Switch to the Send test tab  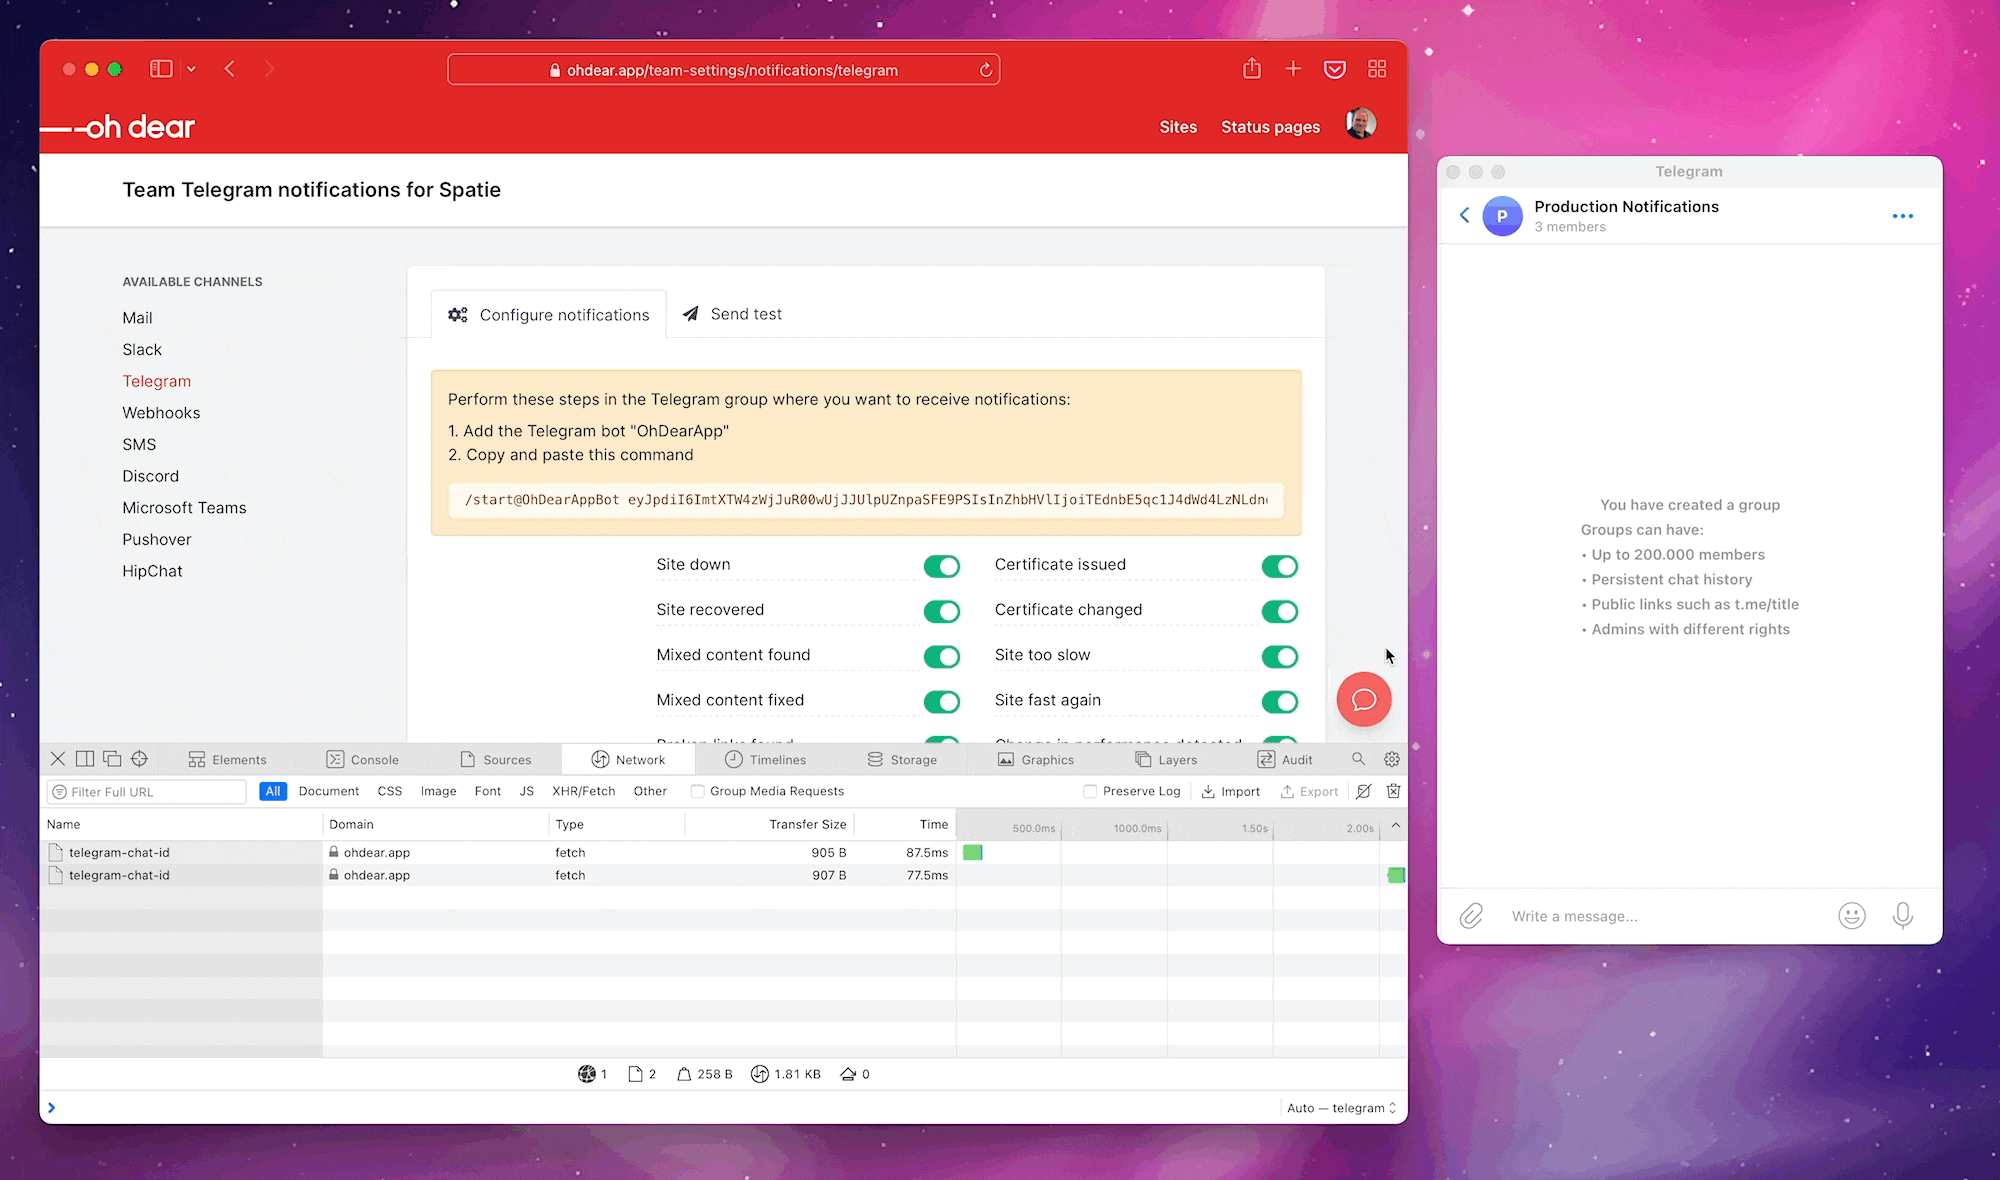point(732,314)
